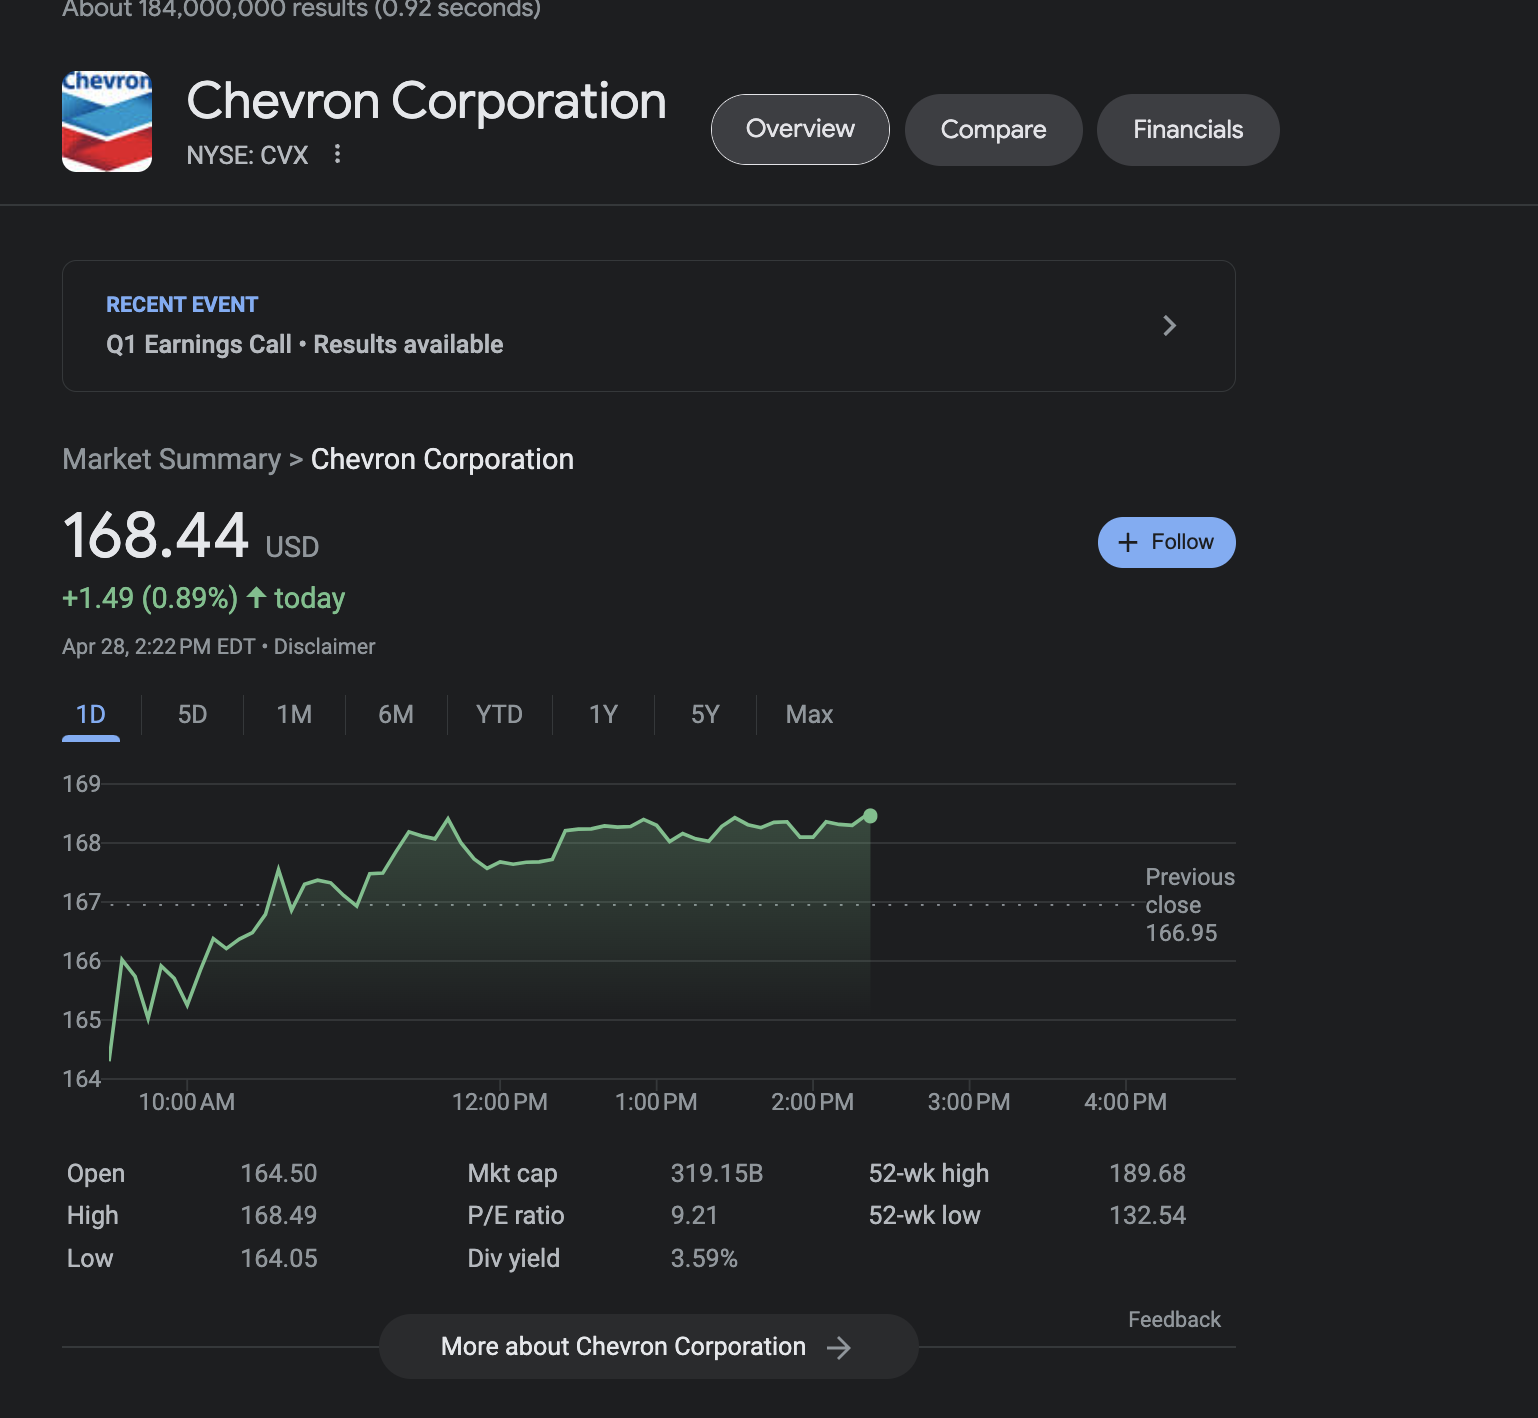This screenshot has width=1538, height=1418.
Task: Switch chart to 6M range
Action: 396,715
